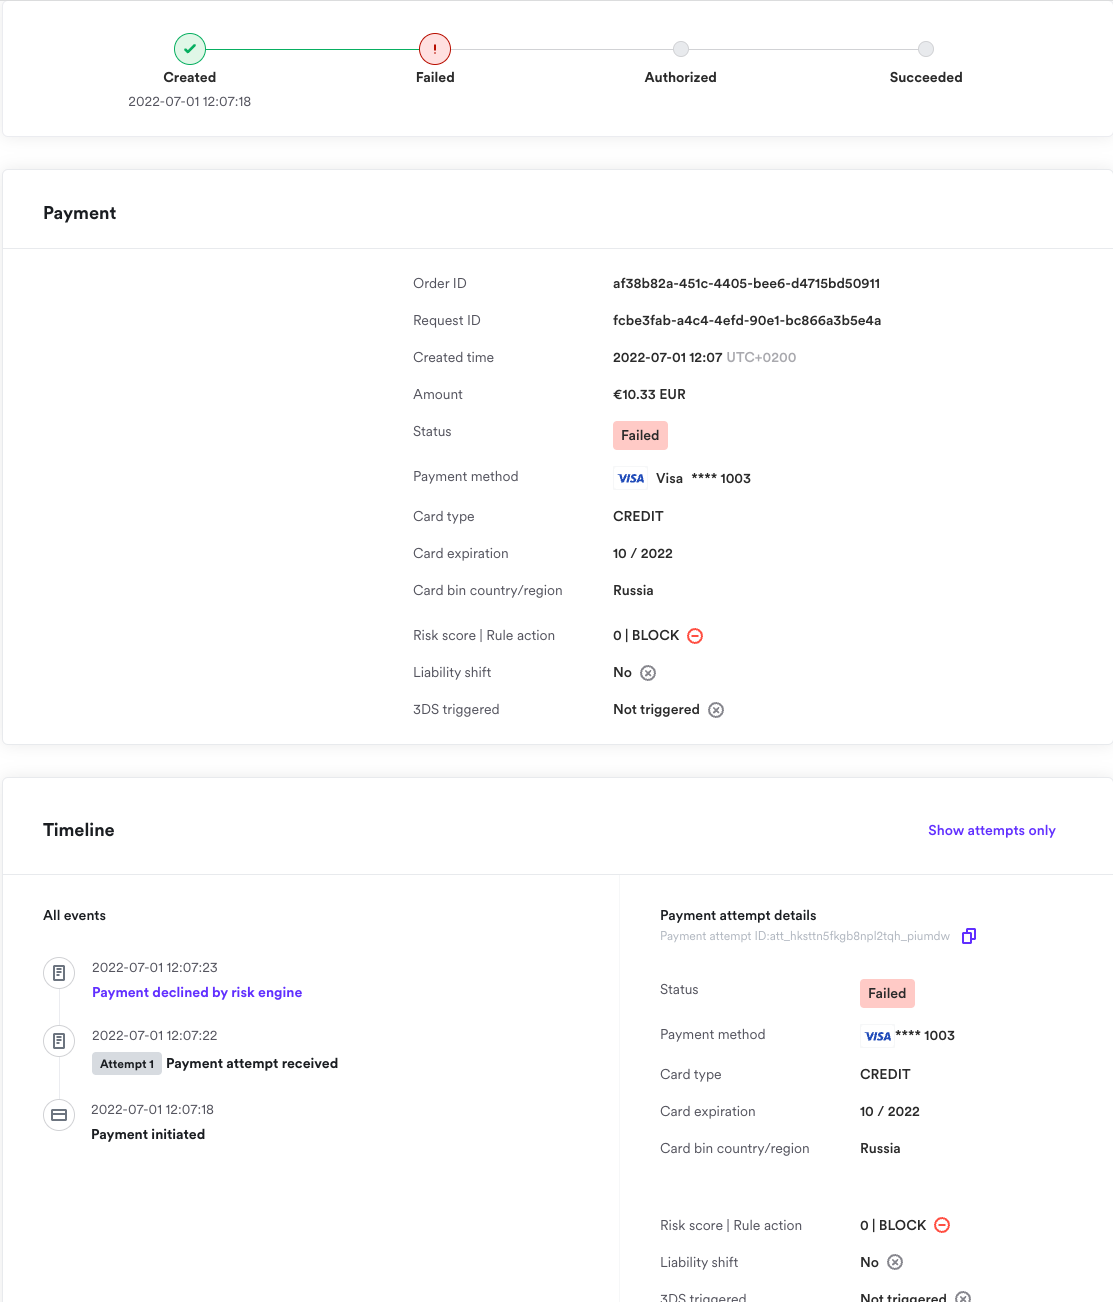Click the green Created step checkmark icon
The height and width of the screenshot is (1302, 1113).
click(190, 48)
